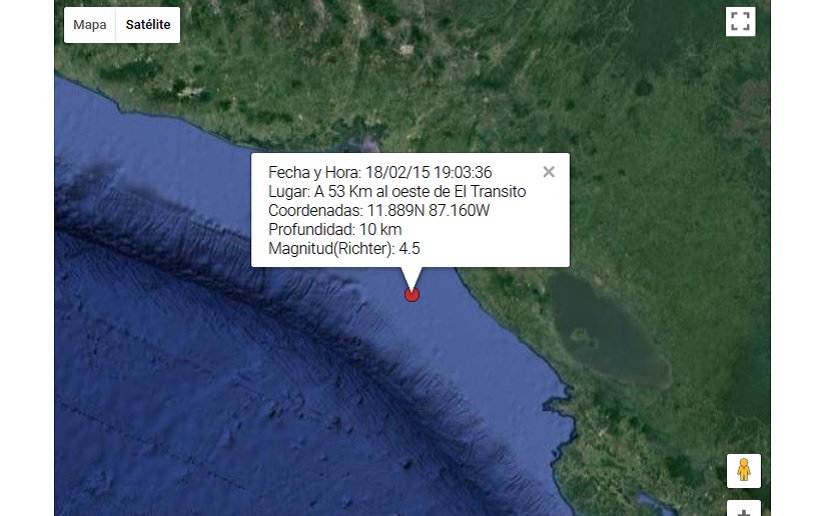Image resolution: width=825 pixels, height=516 pixels.
Task: Select the Street View pegman icon
Action: pos(743,470)
